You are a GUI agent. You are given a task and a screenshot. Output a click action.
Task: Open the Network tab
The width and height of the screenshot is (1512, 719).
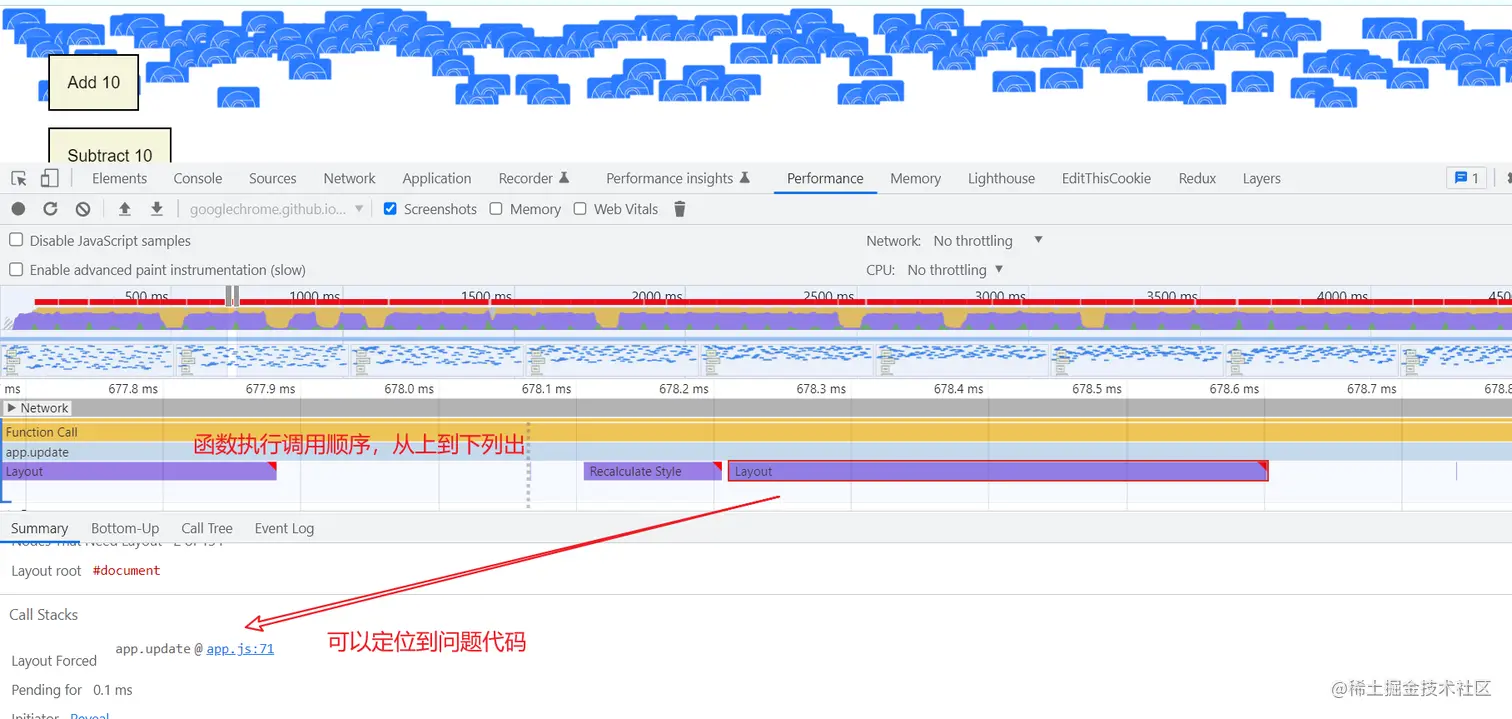(x=350, y=178)
